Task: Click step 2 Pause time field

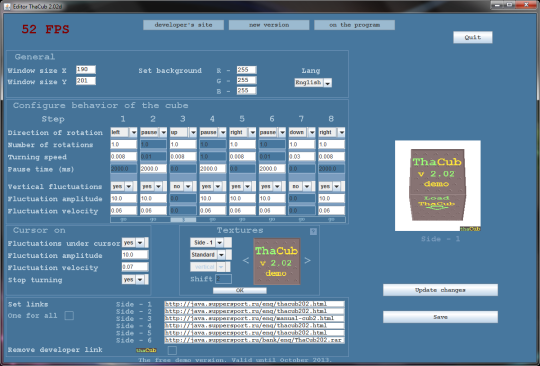Action: (153, 169)
